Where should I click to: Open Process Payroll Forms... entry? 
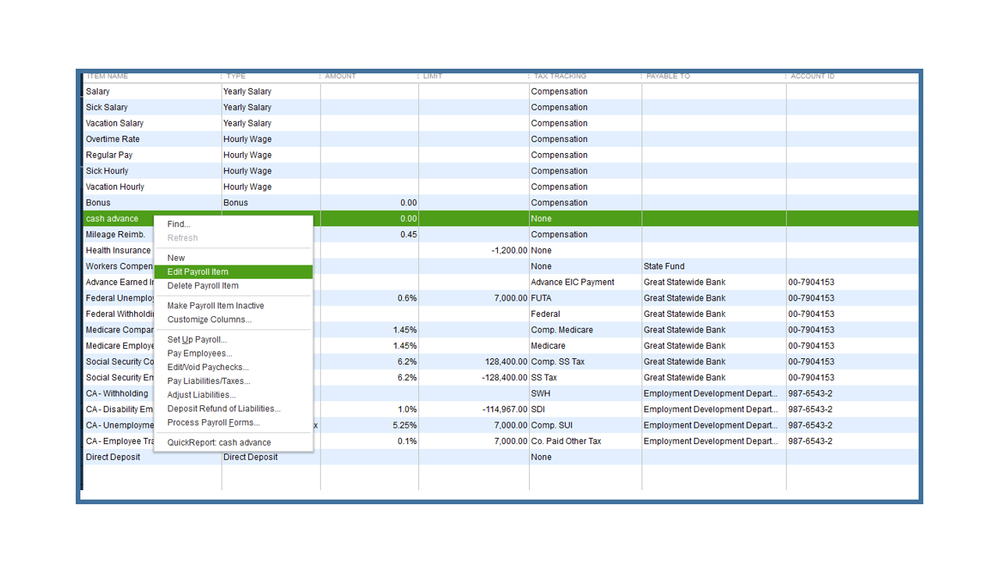coord(213,423)
